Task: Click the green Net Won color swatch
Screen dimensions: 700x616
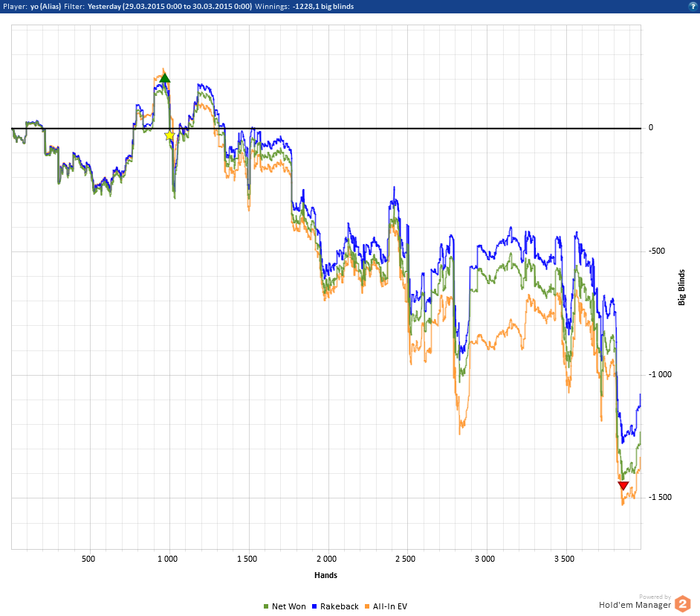Action: pos(266,607)
